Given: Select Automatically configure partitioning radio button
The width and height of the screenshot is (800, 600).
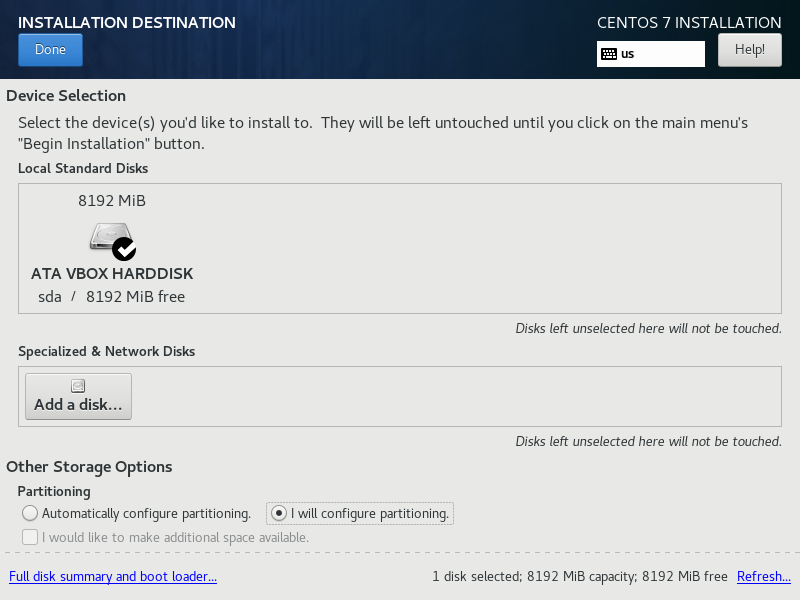Looking at the screenshot, I should point(30,513).
